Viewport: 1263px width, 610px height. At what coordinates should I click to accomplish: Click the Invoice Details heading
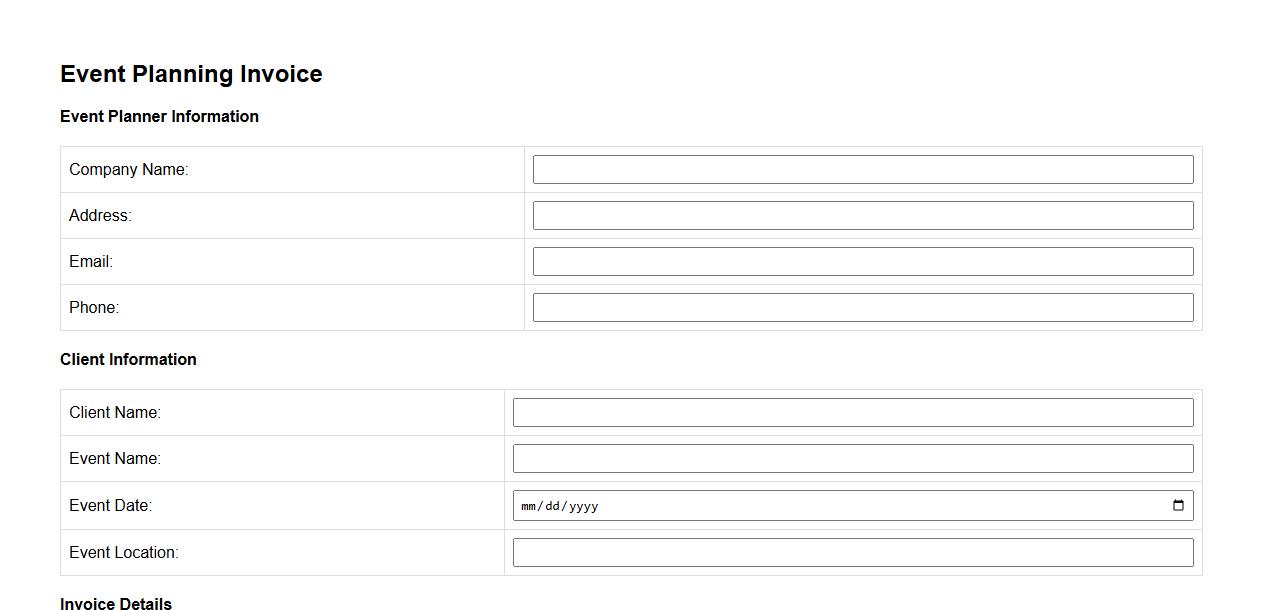point(116,603)
